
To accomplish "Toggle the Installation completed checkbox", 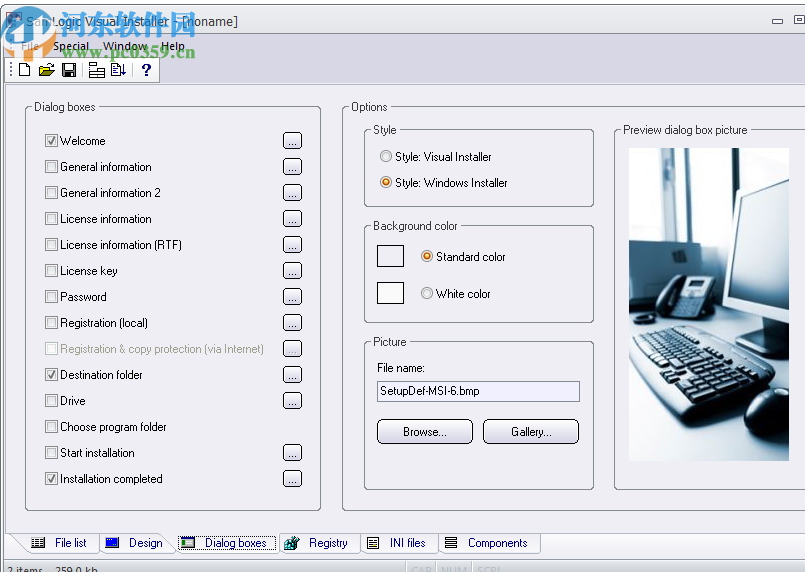I will coord(51,479).
